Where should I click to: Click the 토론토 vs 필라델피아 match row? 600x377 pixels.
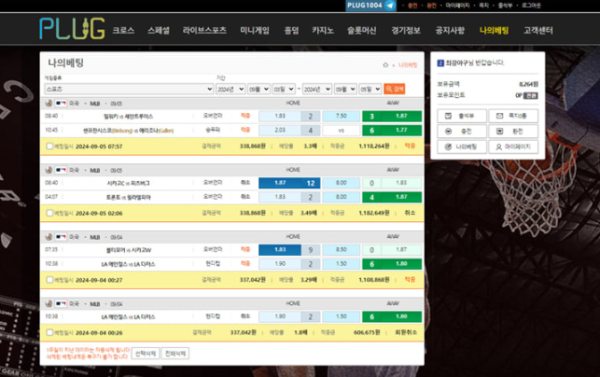[x=232, y=197]
